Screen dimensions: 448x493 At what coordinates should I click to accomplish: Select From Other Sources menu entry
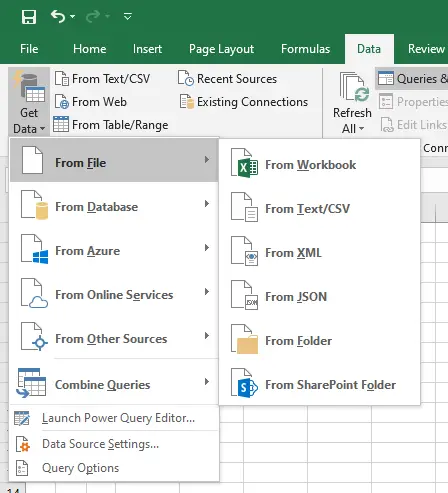[x=114, y=336]
